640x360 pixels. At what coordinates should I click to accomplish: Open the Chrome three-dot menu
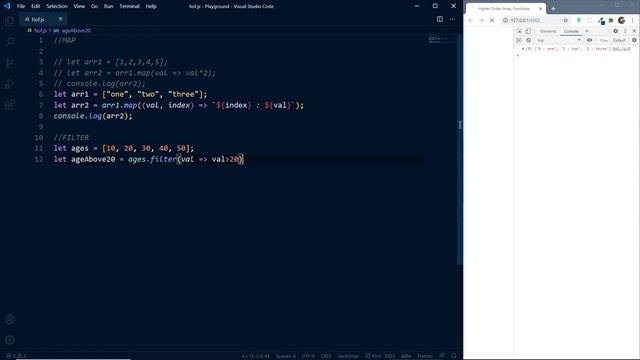pyautogui.click(x=633, y=20)
